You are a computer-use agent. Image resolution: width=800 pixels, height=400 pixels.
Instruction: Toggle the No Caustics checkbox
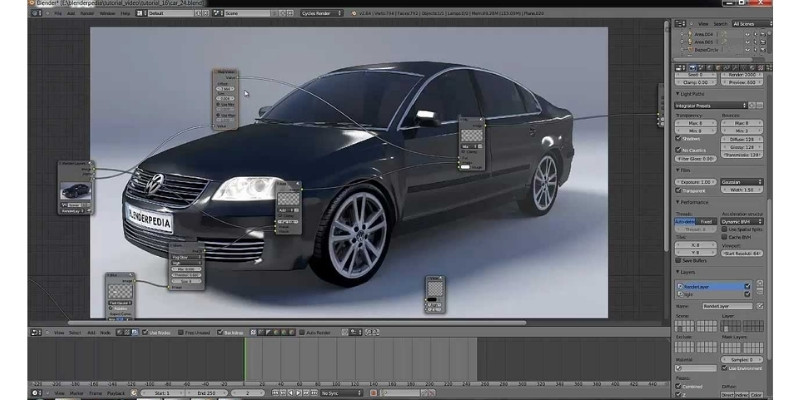[x=678, y=149]
